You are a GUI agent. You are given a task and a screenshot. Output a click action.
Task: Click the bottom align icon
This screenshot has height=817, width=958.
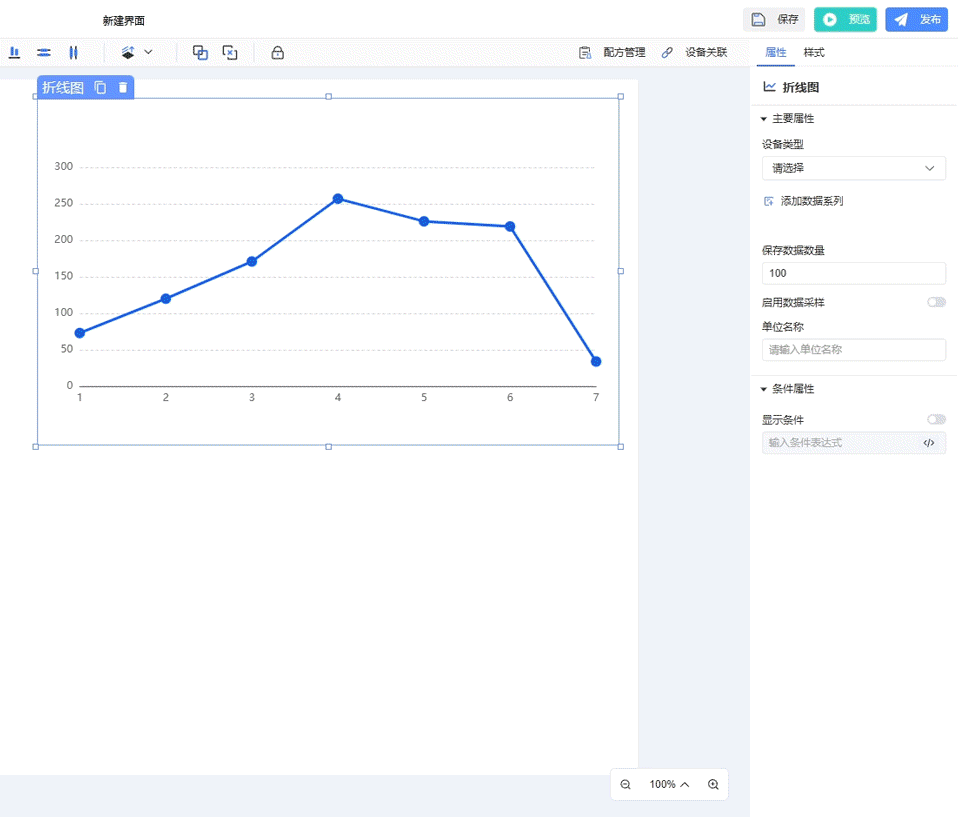(x=14, y=53)
